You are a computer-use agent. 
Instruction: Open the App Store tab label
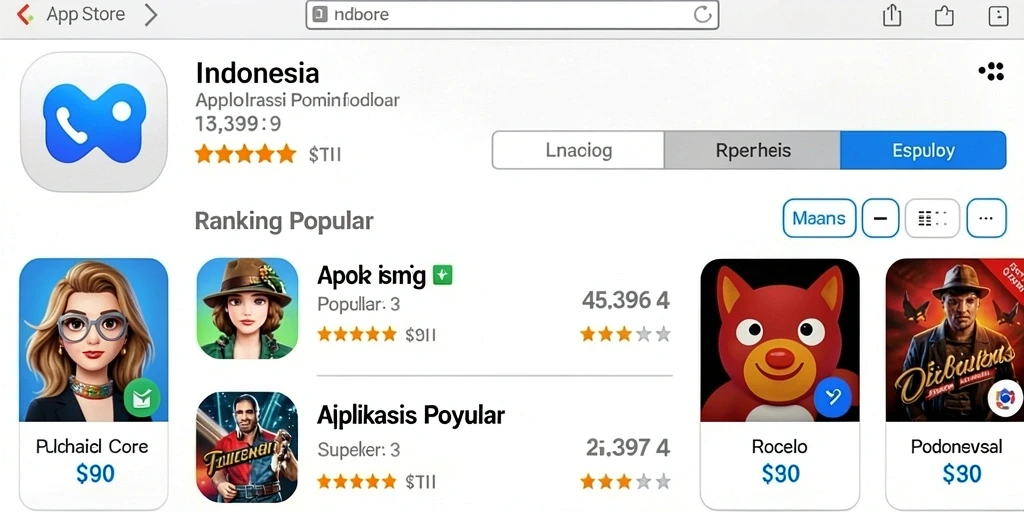point(86,14)
